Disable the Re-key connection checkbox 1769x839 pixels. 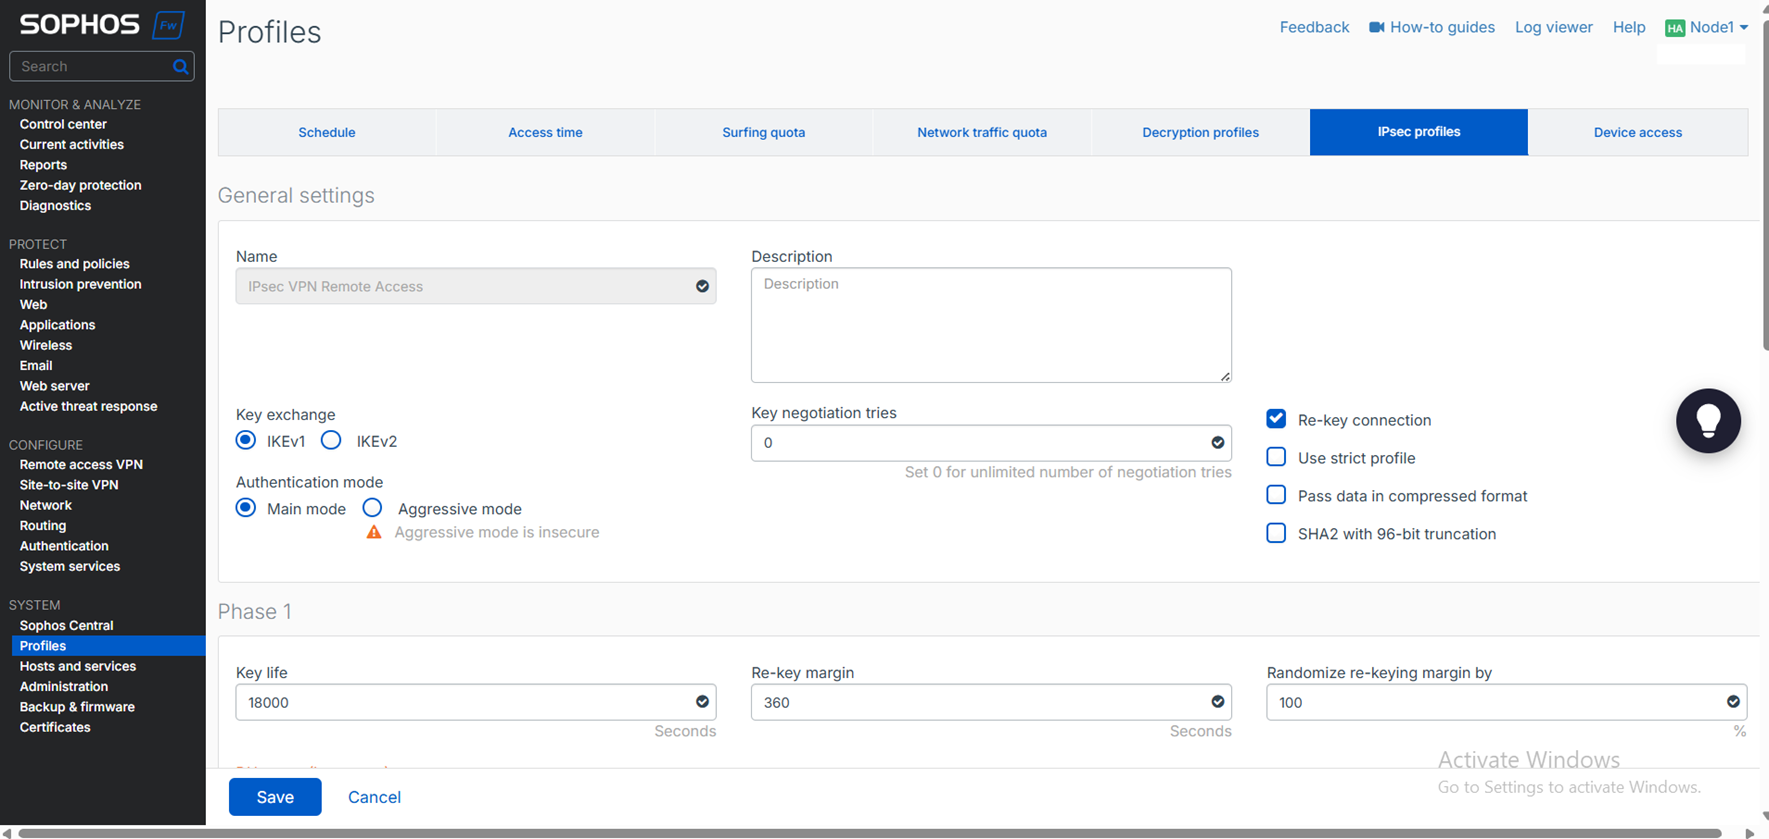coord(1276,419)
